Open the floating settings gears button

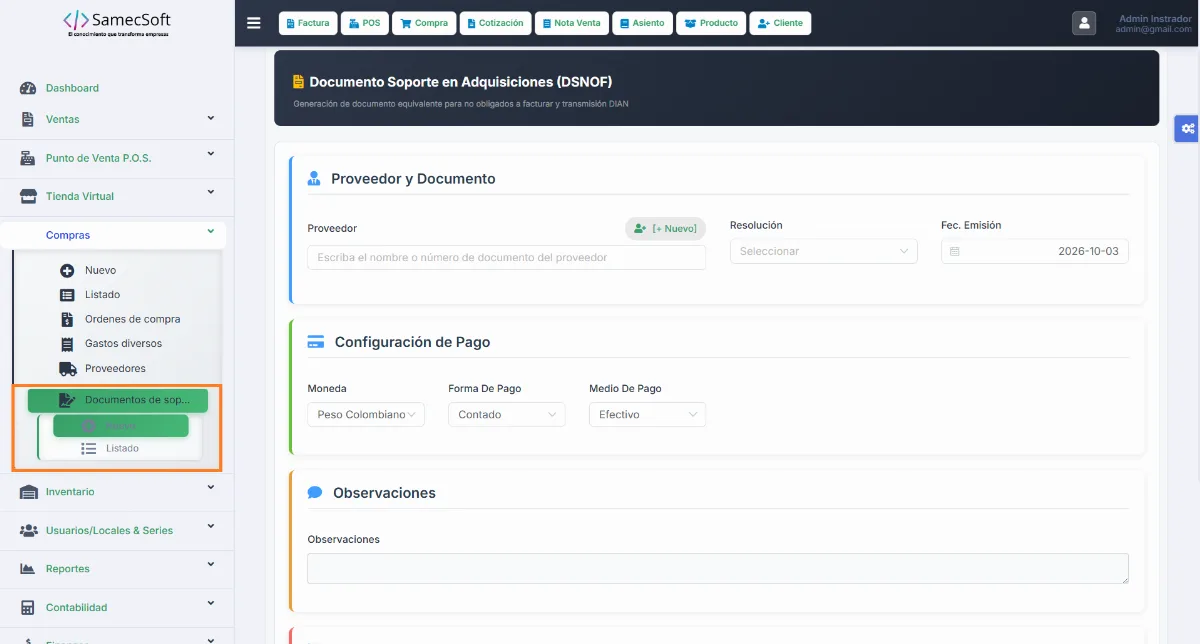click(x=1187, y=128)
